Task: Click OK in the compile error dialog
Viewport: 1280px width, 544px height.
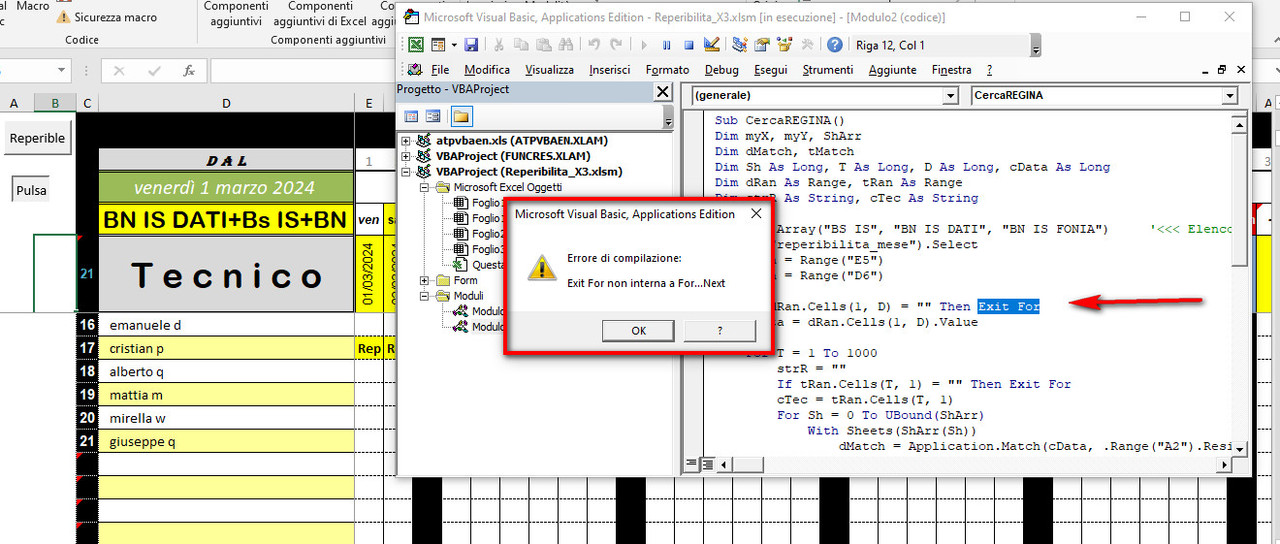Action: click(638, 331)
